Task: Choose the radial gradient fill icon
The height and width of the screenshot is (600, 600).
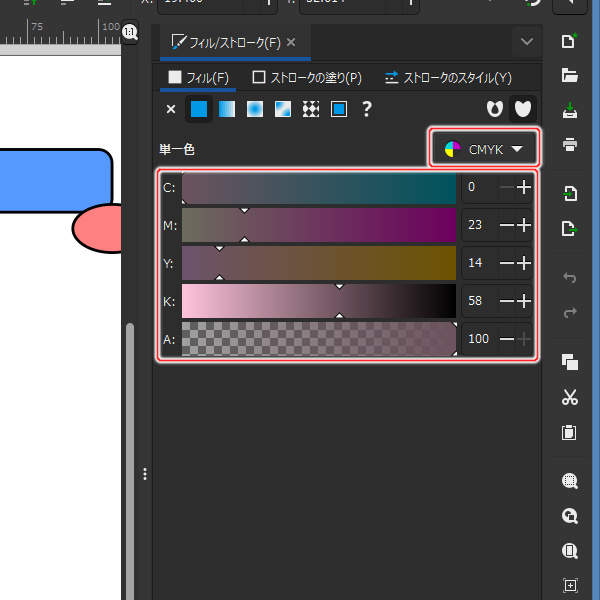Action: click(x=255, y=109)
